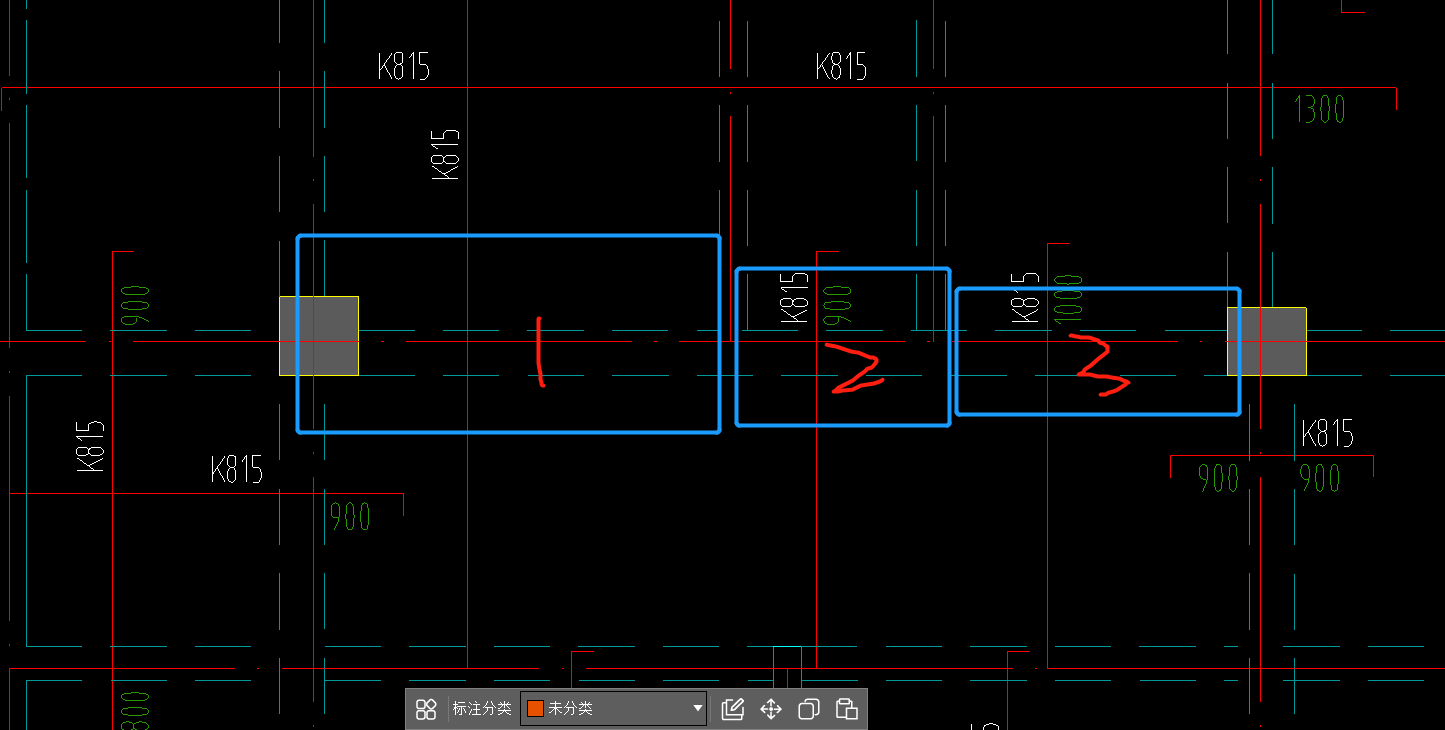The height and width of the screenshot is (730, 1445).
Task: Click the orange color swatch before 未分类
Action: [535, 709]
